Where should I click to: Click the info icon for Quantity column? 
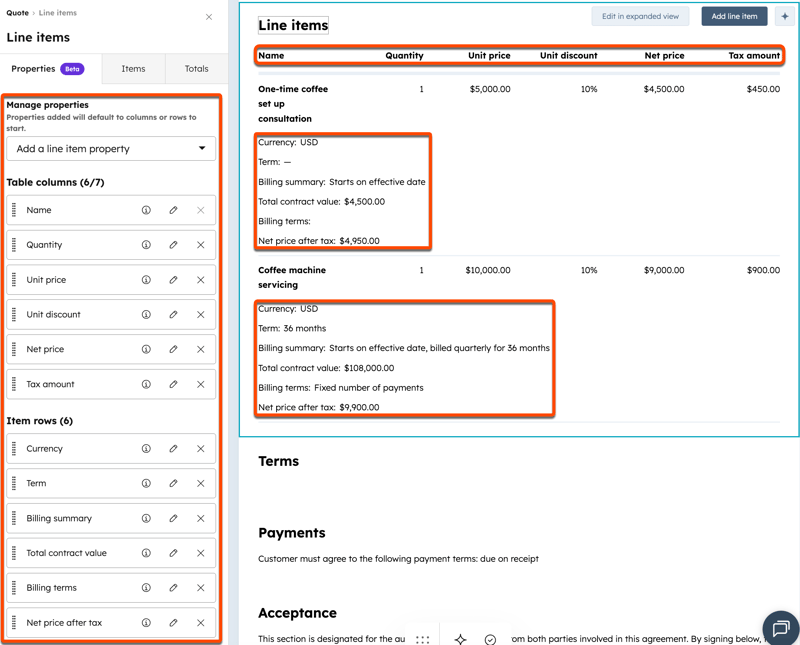[146, 245]
